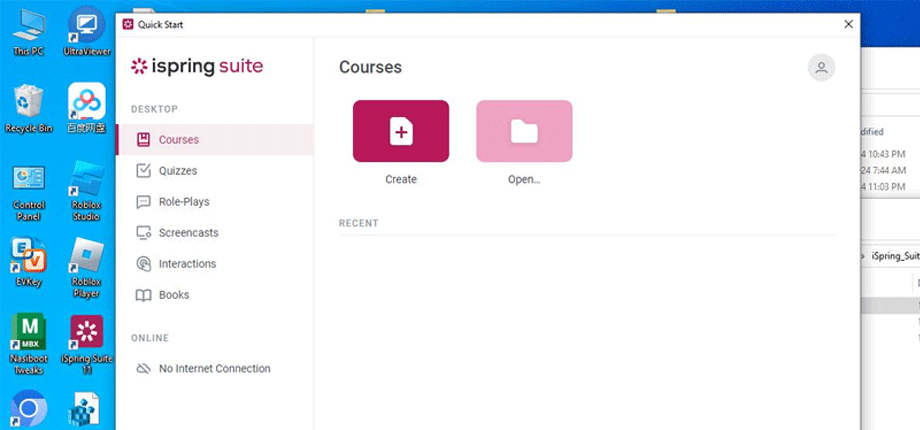The image size is (920, 430).
Task: Click the iSpring Suite logo
Action: 197,67
